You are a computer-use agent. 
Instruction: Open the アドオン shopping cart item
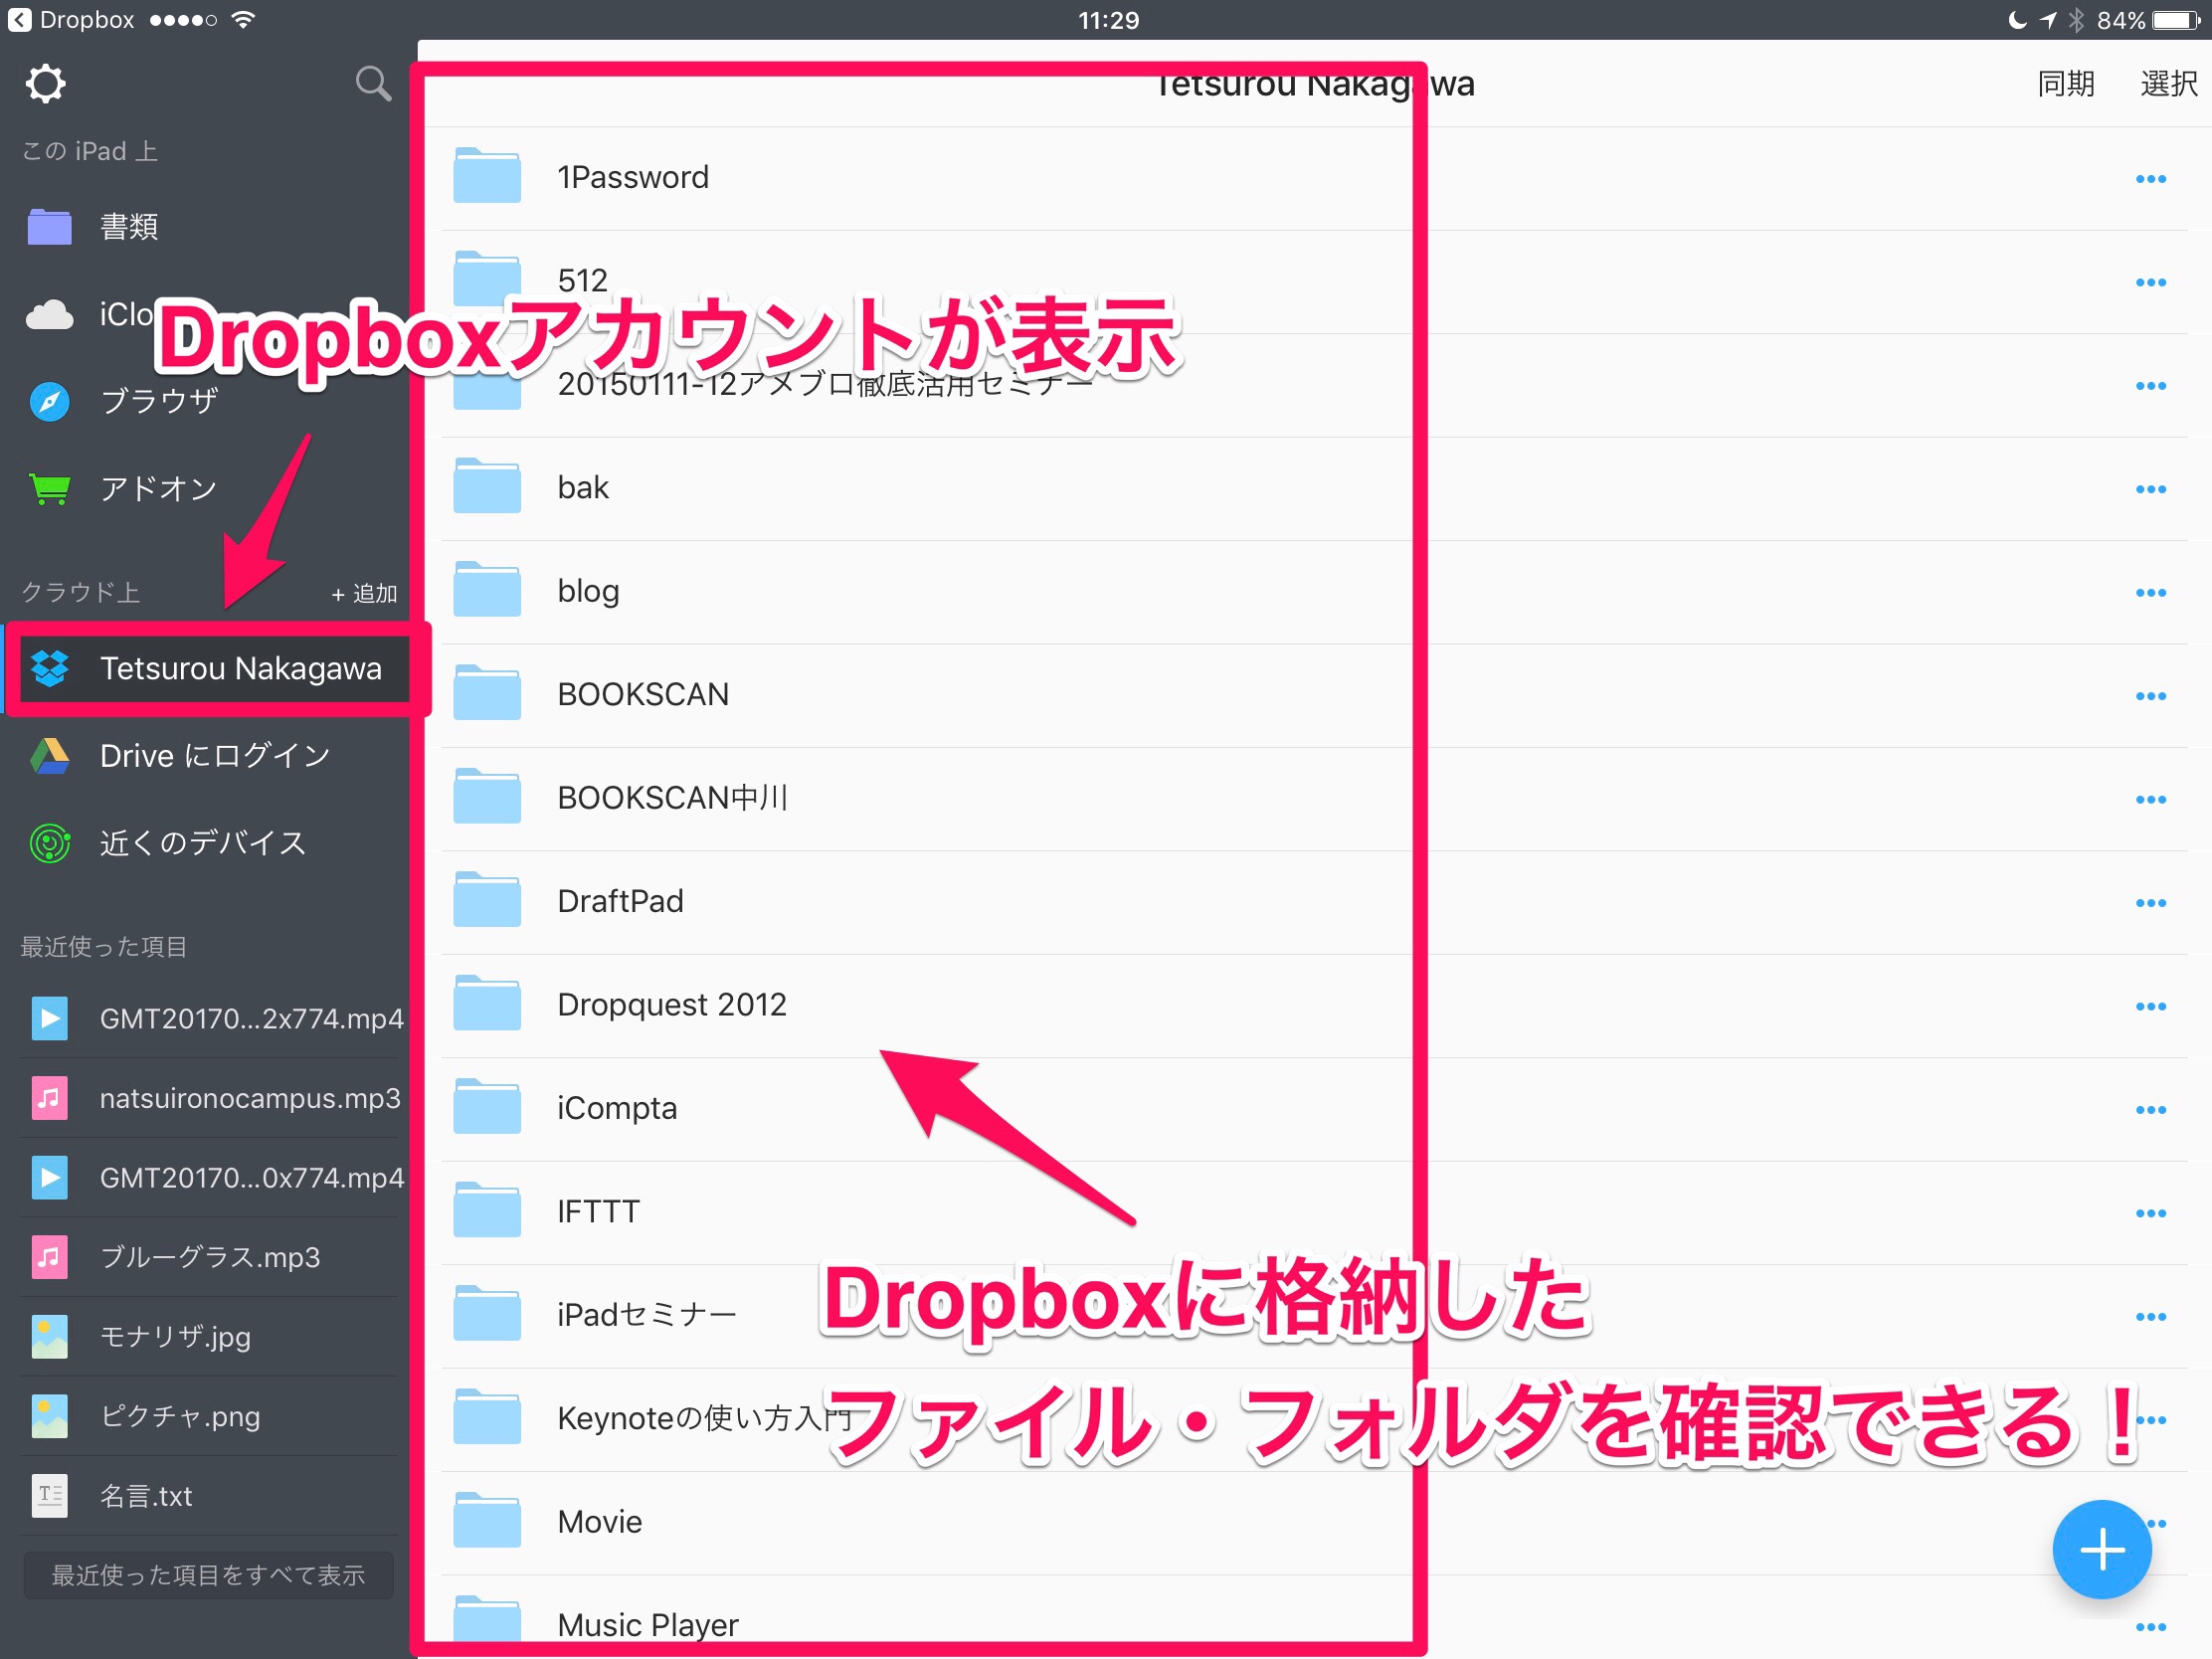(x=158, y=489)
